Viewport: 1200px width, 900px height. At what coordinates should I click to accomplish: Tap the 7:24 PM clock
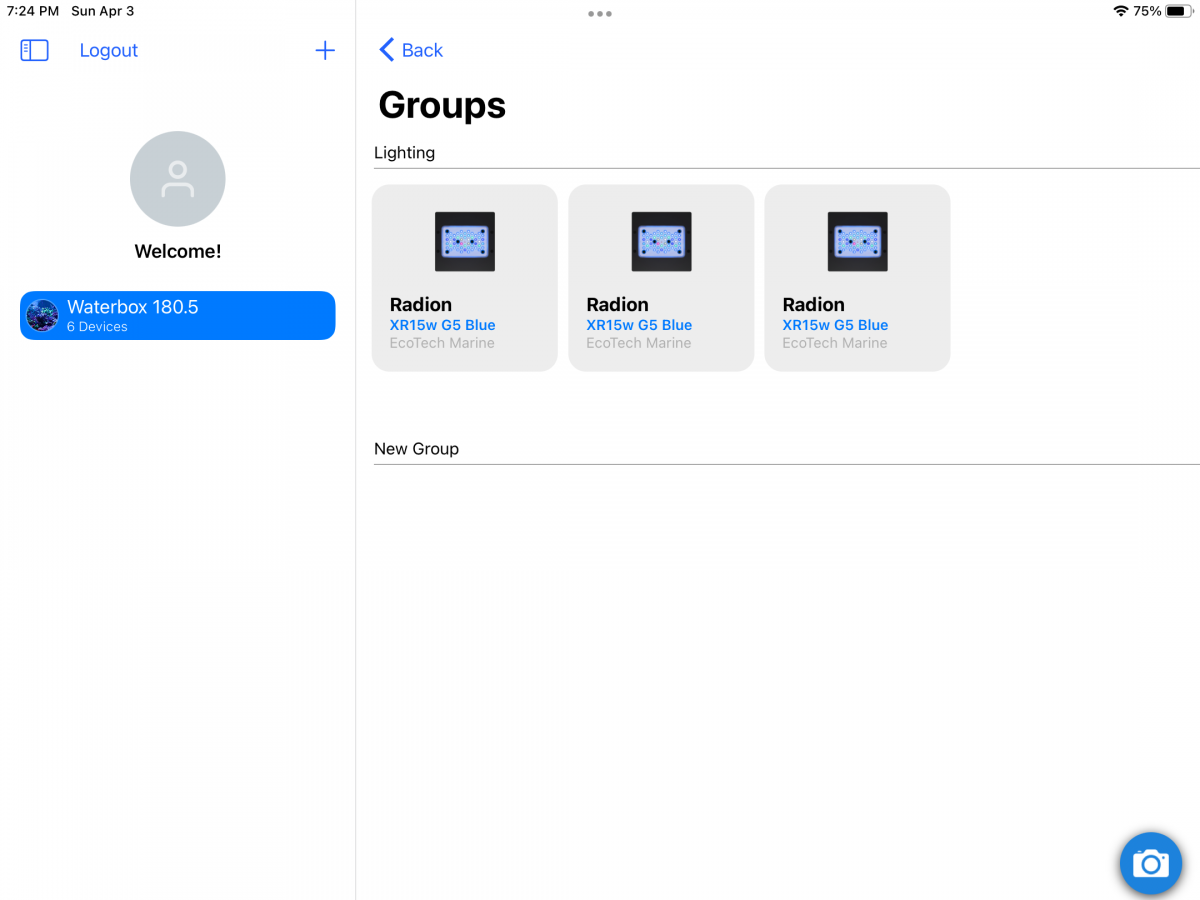tap(33, 11)
